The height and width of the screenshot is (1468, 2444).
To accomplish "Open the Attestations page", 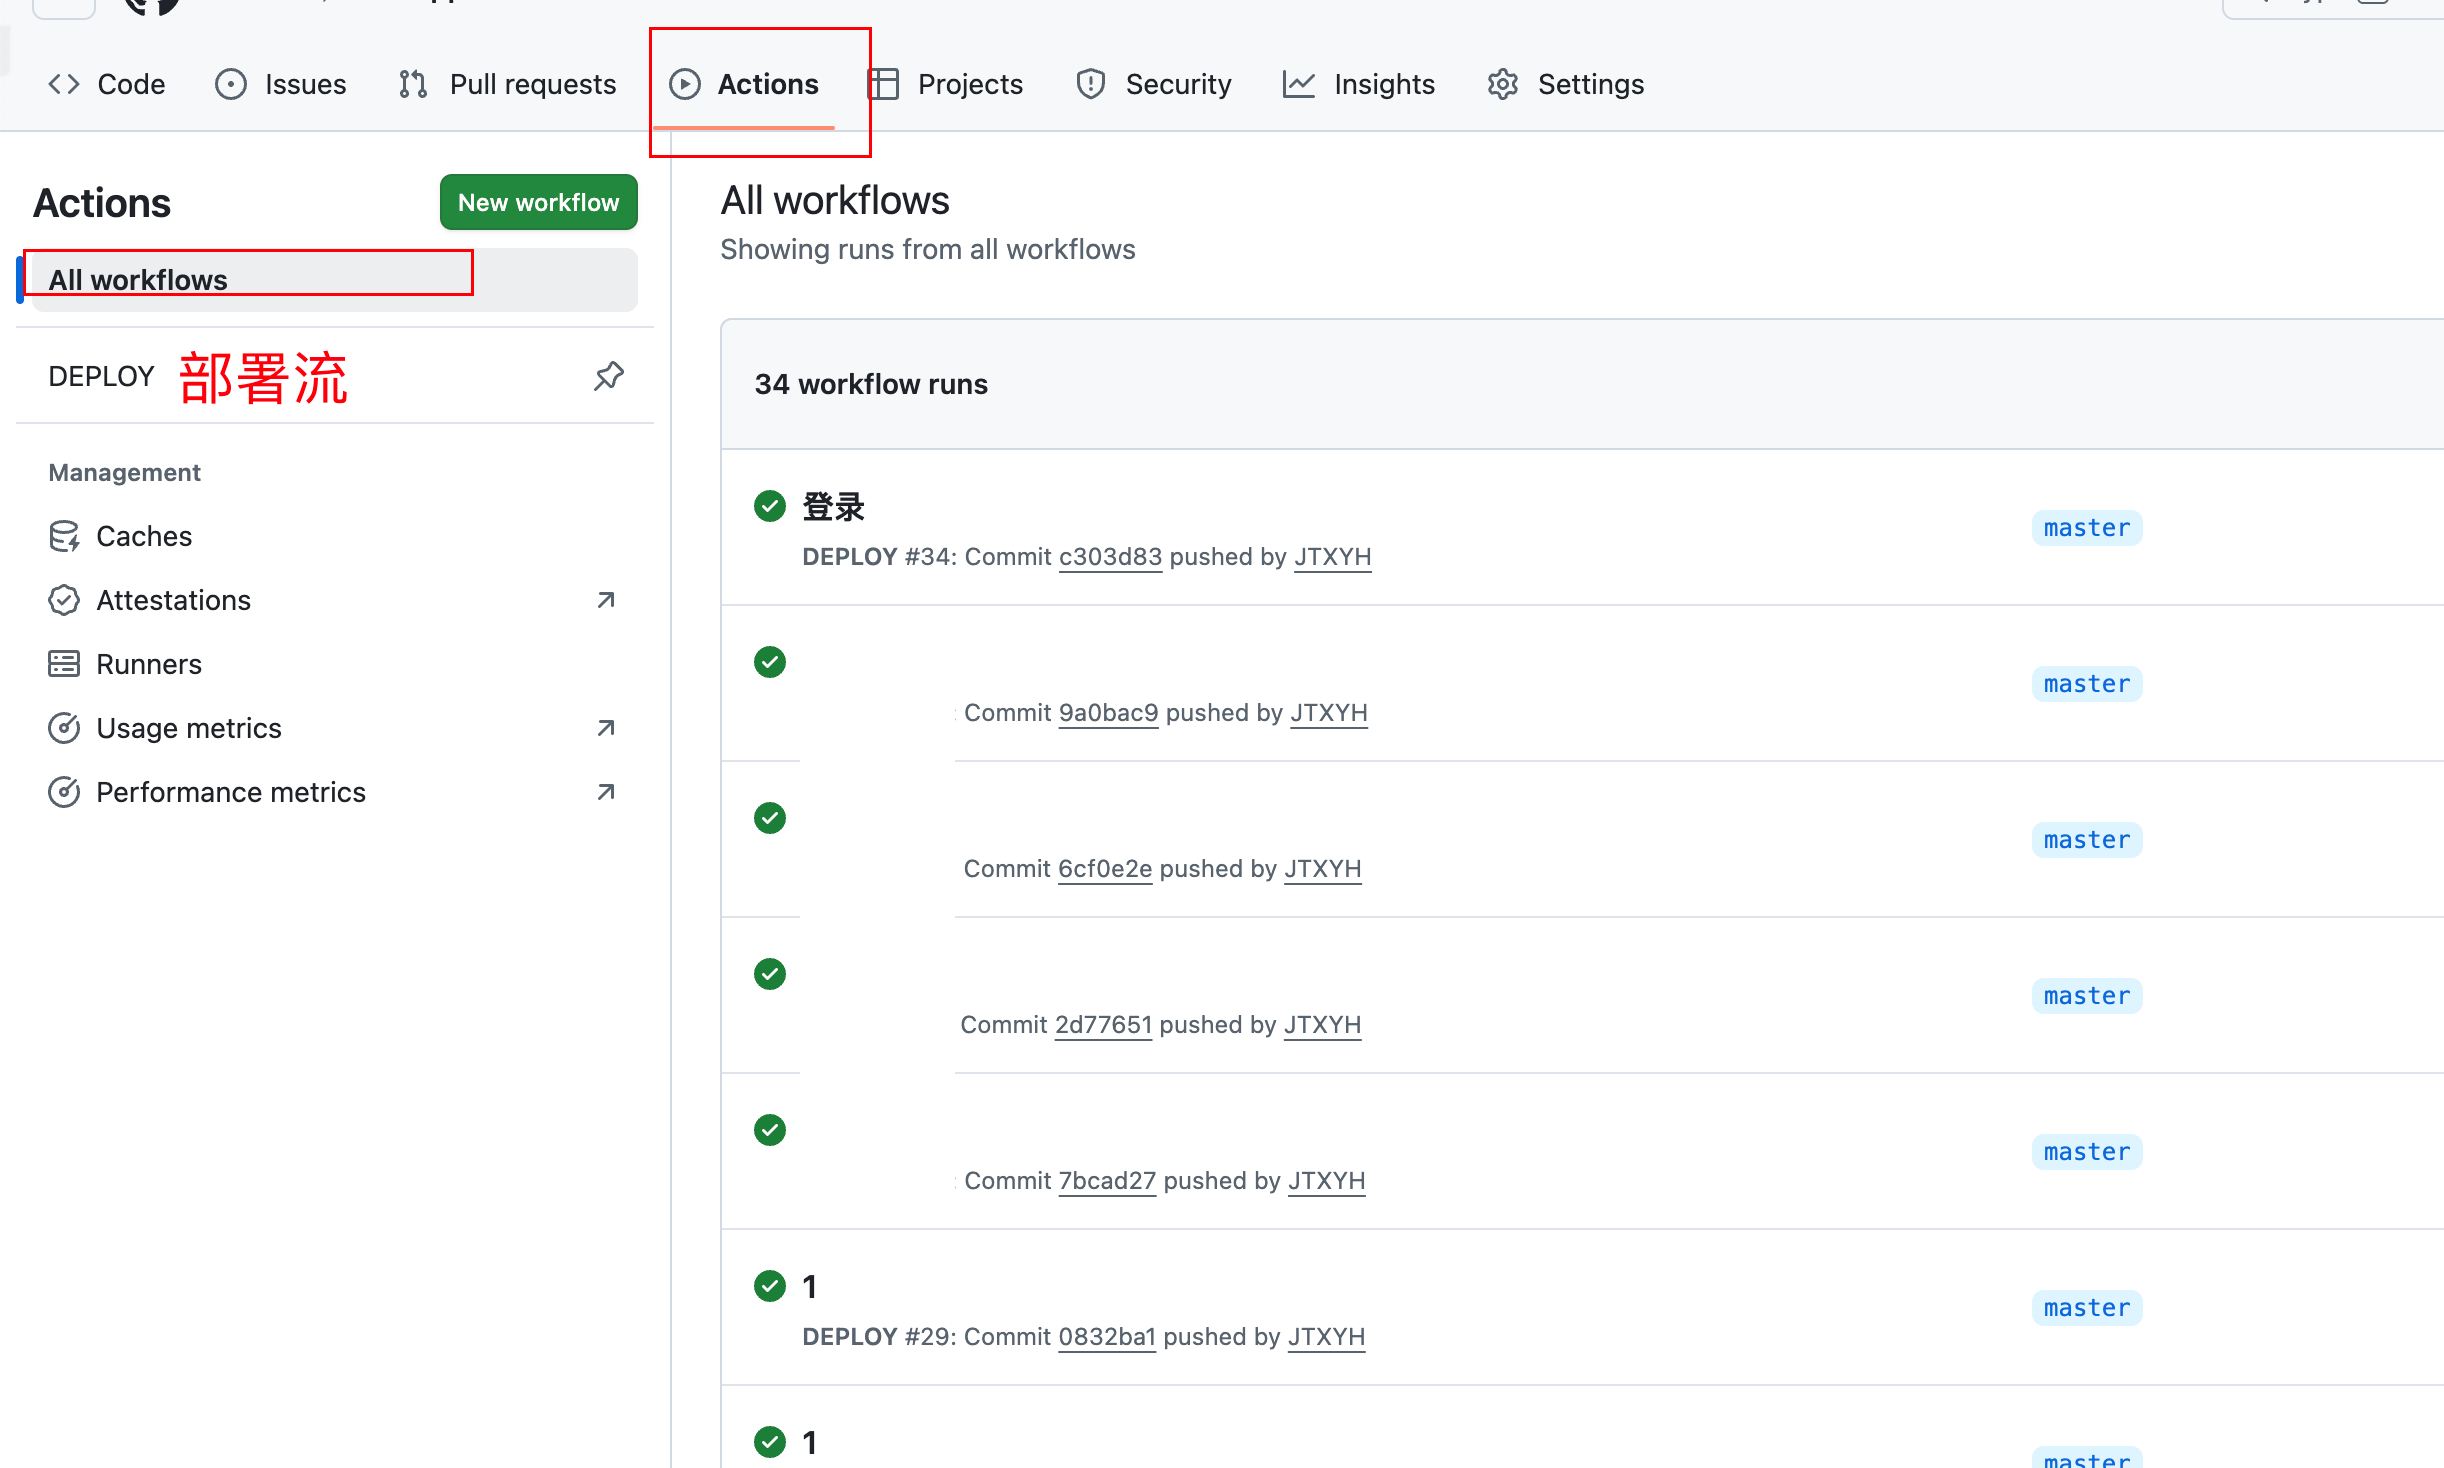I will click(173, 600).
